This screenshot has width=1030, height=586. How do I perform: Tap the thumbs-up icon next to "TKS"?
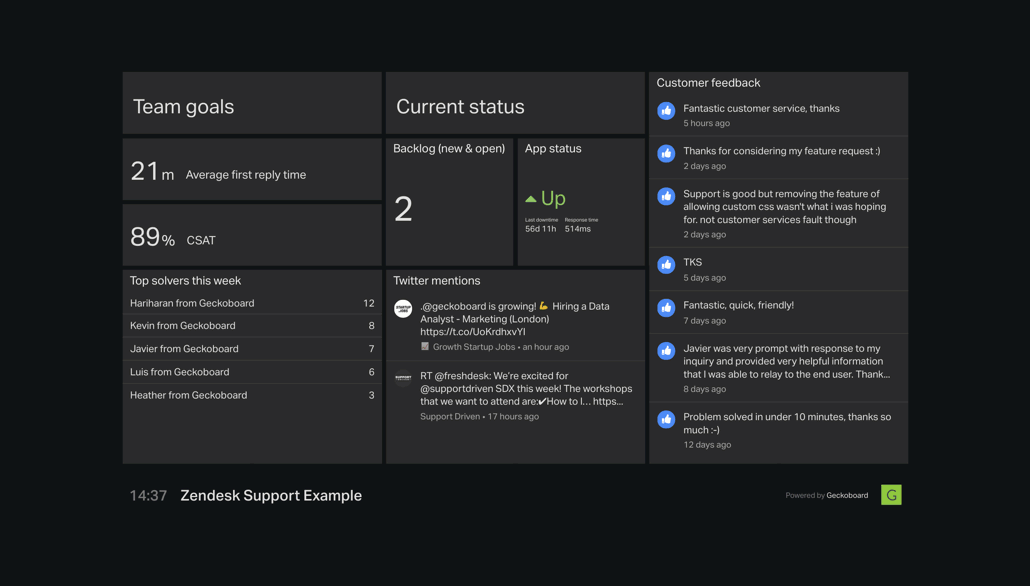666,265
